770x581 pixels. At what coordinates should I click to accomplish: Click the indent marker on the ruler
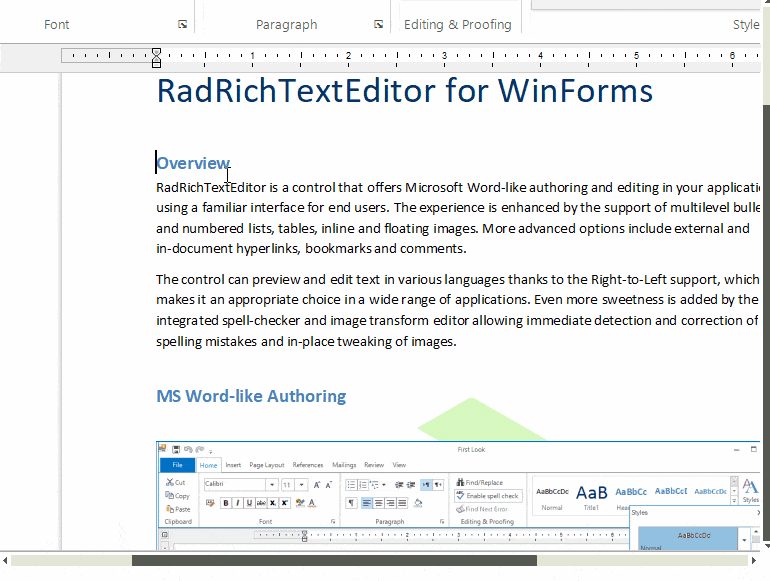156,58
